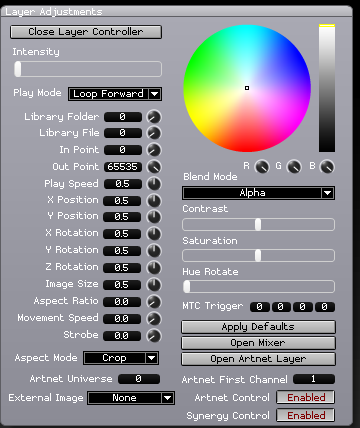Click the In Point knob
The height and width of the screenshot is (428, 360).
tap(154, 150)
